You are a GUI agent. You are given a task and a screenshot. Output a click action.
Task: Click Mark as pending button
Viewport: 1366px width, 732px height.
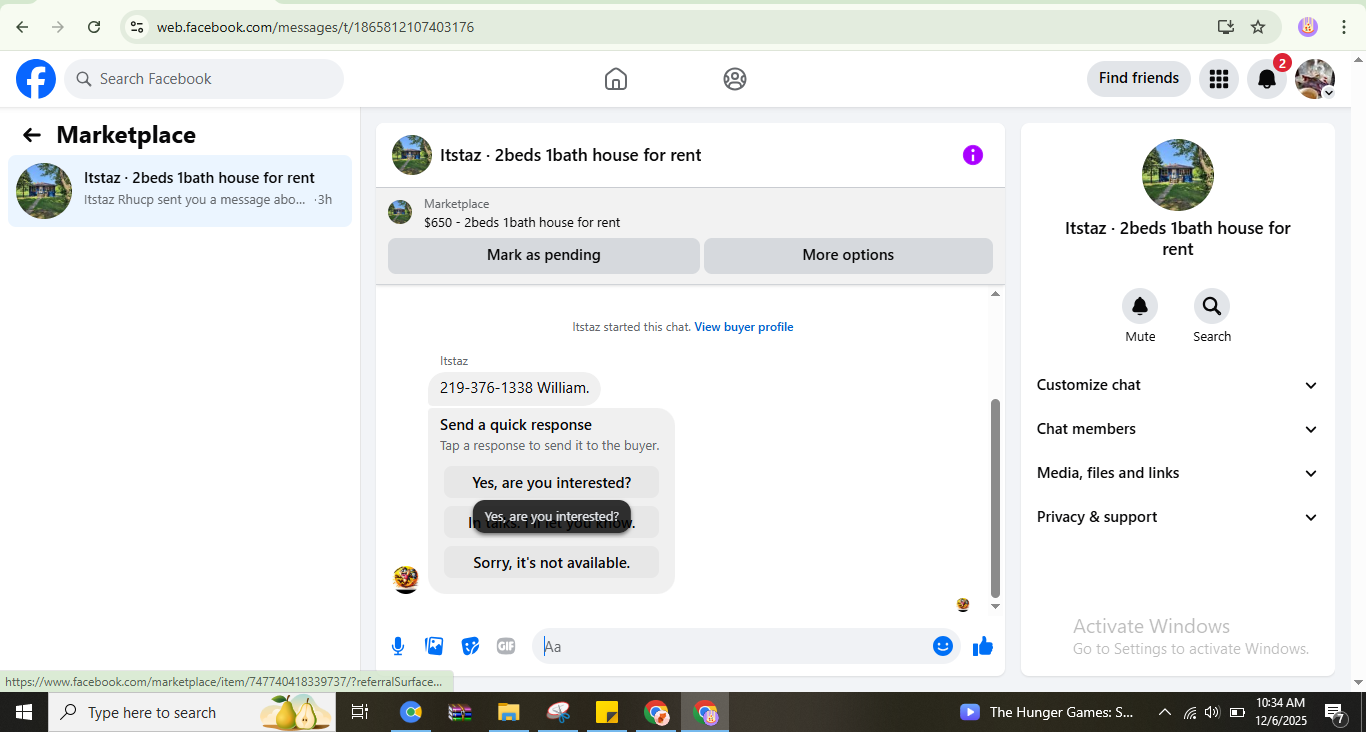[x=544, y=255]
